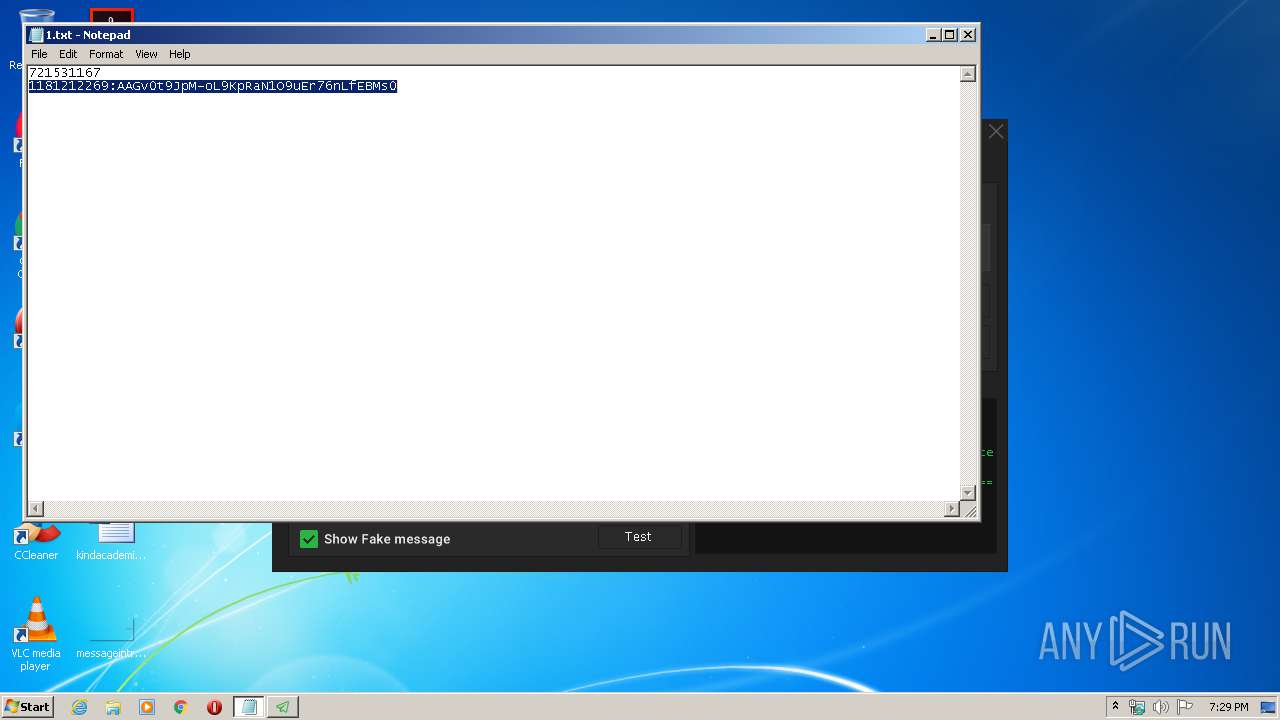Open the Edit menu in Notepad
The image size is (1280, 720).
point(68,54)
